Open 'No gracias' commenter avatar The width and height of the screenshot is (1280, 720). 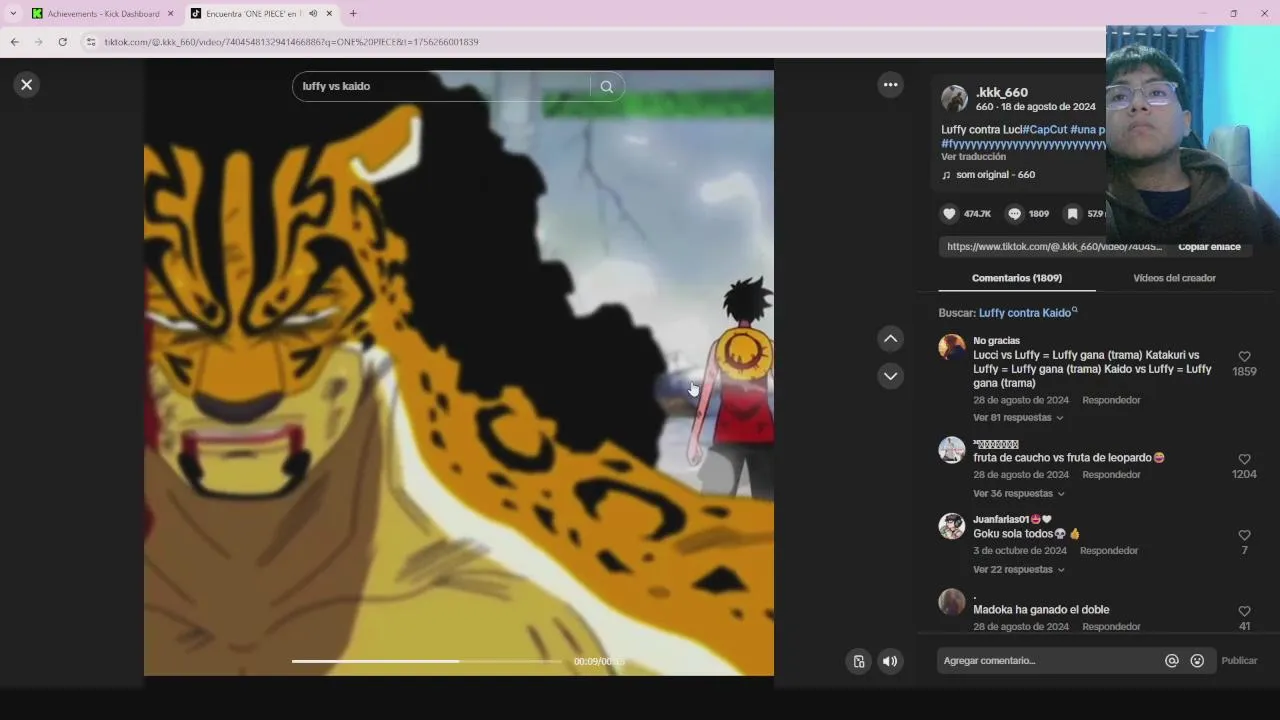[x=952, y=347]
